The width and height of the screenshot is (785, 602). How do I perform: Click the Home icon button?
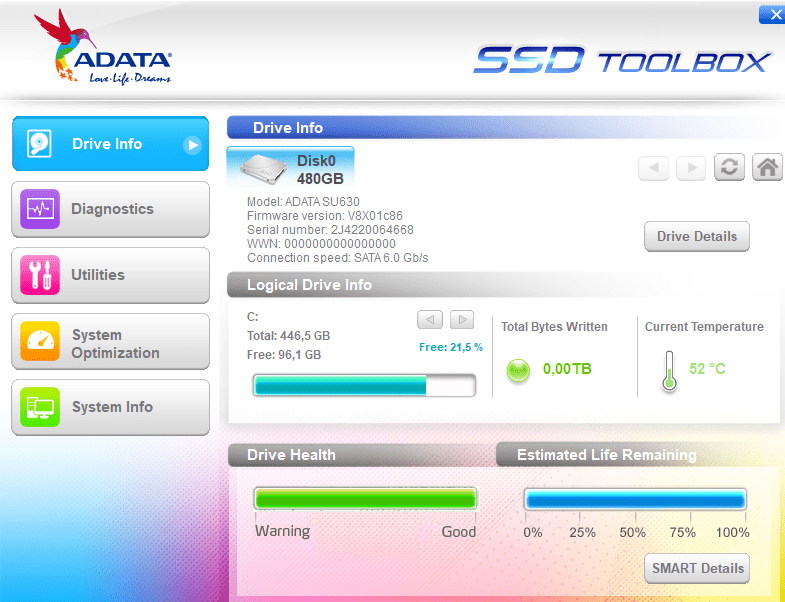(x=767, y=167)
